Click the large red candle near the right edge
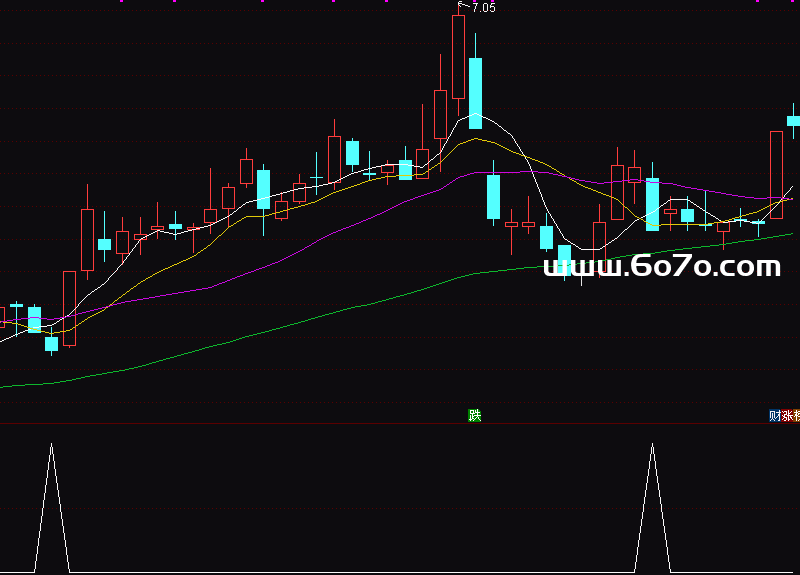 tap(776, 174)
